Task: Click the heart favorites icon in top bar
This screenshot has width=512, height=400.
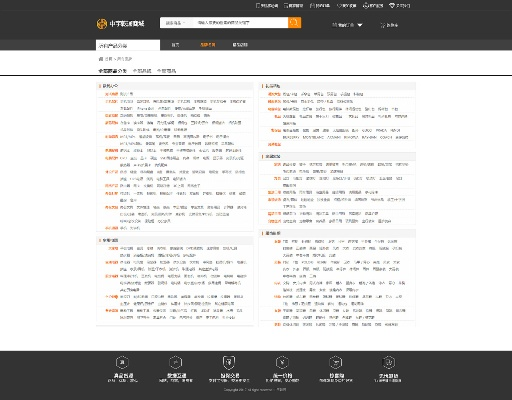Action: point(339,6)
